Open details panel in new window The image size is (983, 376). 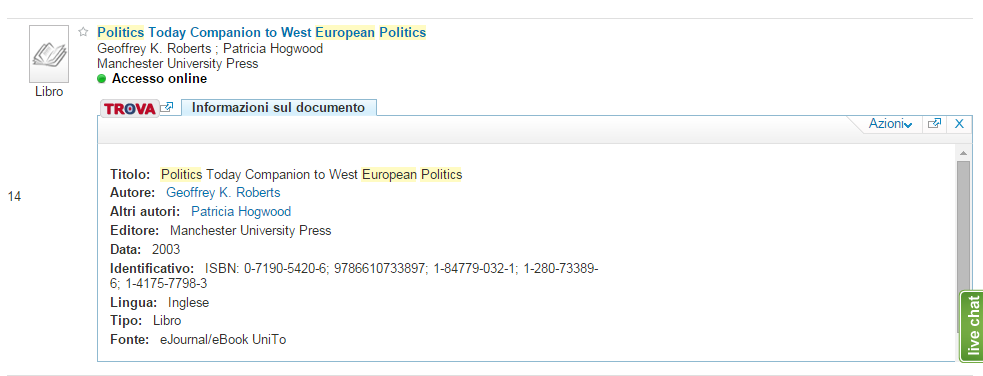pyautogui.click(x=934, y=124)
